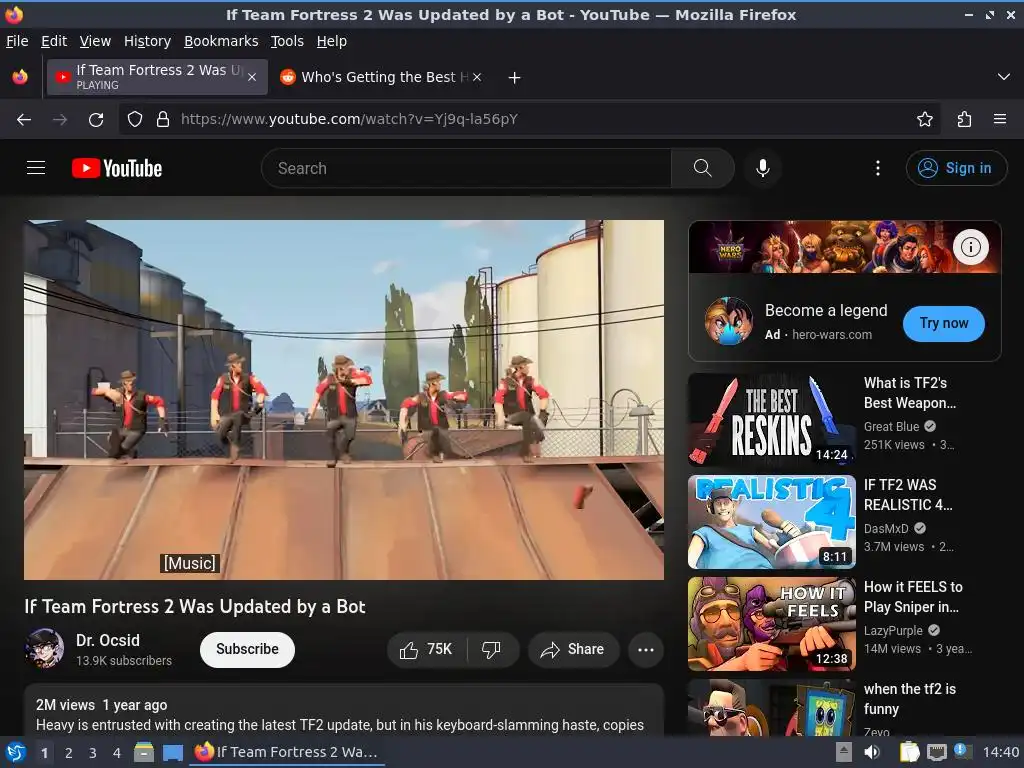Screen dimensions: 1024x768
Task: Click the Sign in button
Action: click(x=956, y=168)
